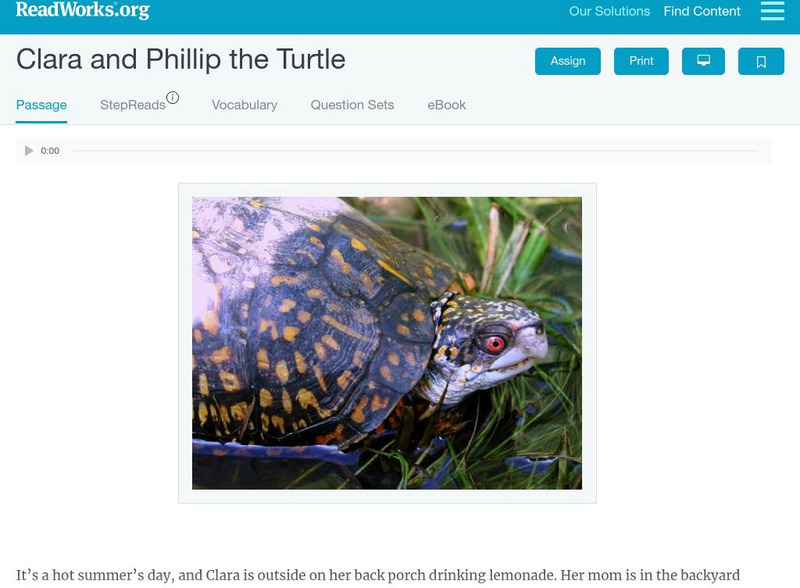
Task: Click the turtle photo
Action: (x=387, y=343)
